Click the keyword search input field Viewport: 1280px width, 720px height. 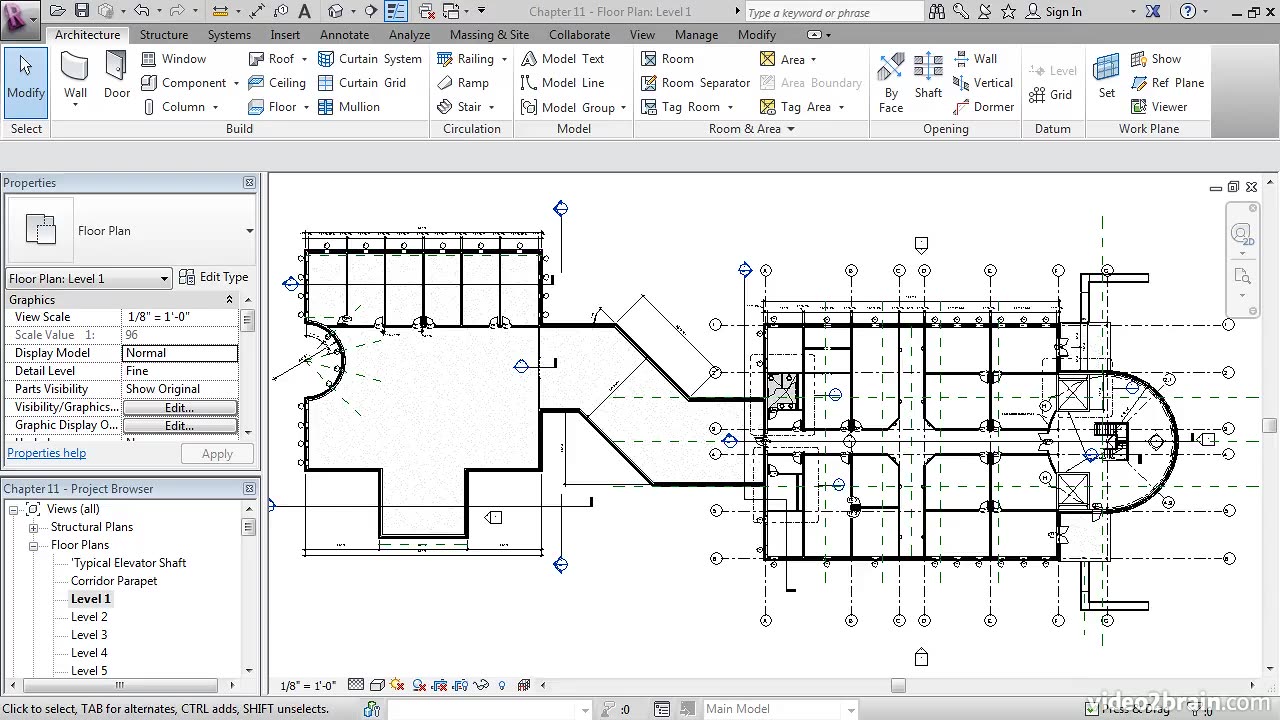834,12
